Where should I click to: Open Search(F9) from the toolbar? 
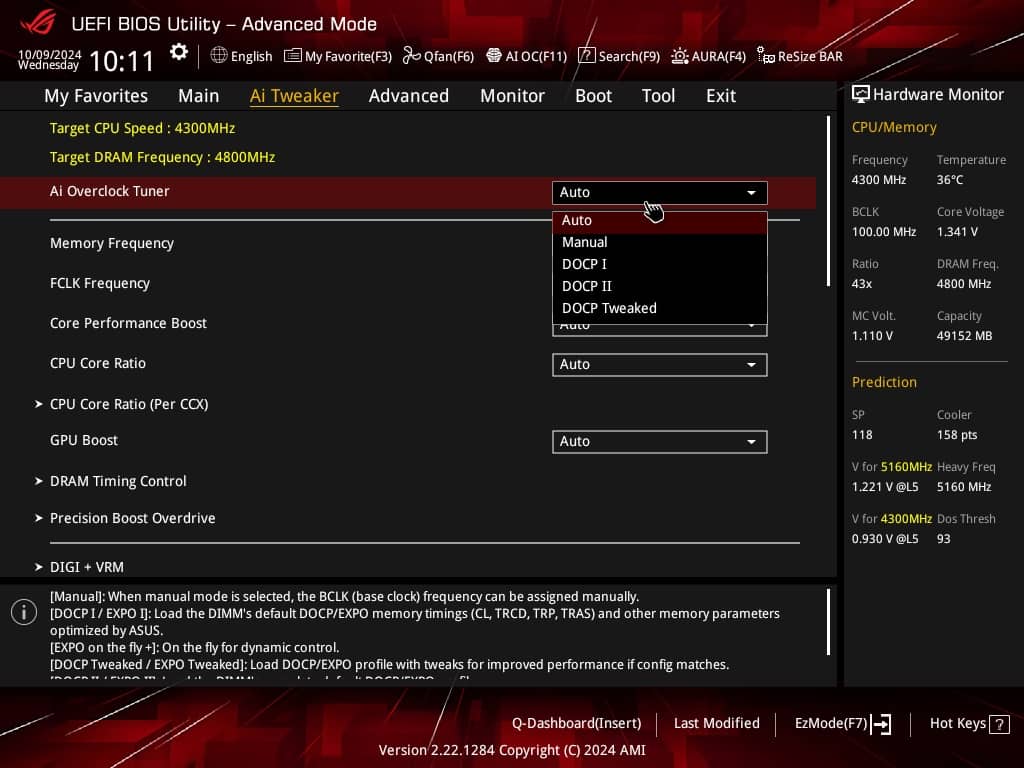619,56
